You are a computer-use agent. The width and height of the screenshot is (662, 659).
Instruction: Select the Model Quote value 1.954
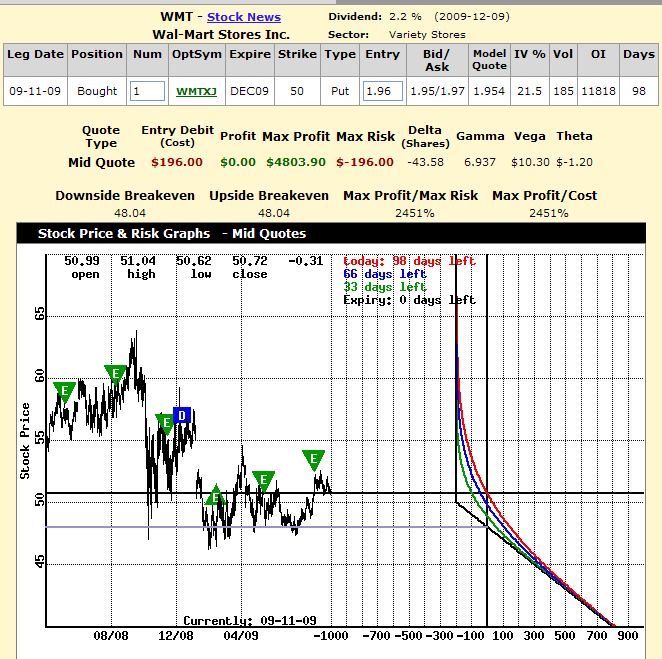coord(489,91)
